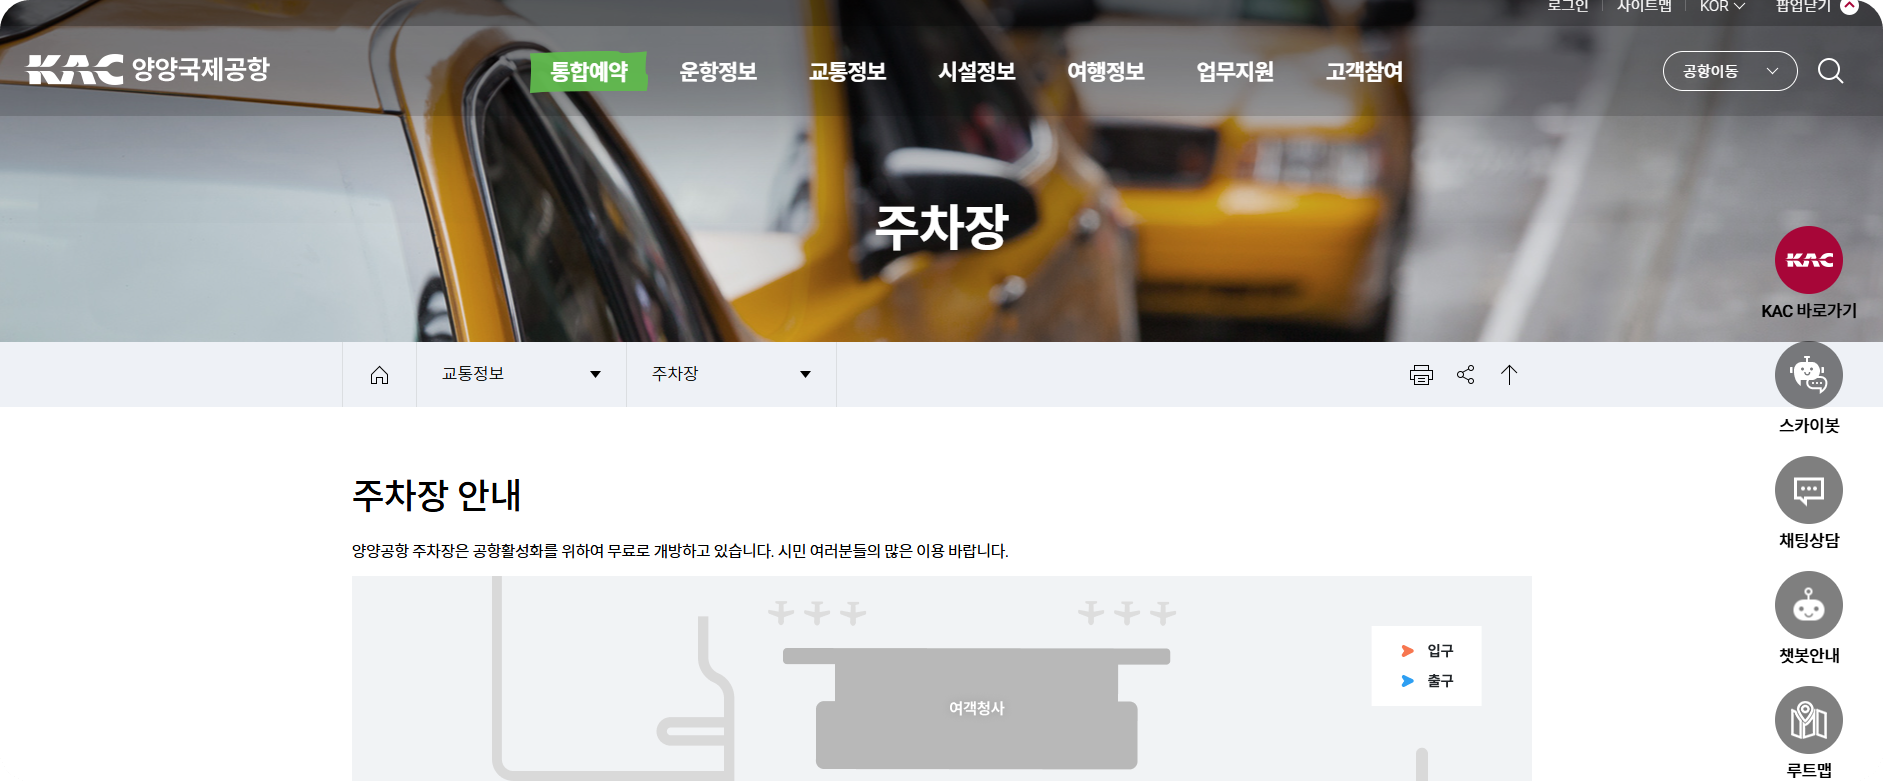Start 채팅상담 chat icon

pyautogui.click(x=1809, y=490)
